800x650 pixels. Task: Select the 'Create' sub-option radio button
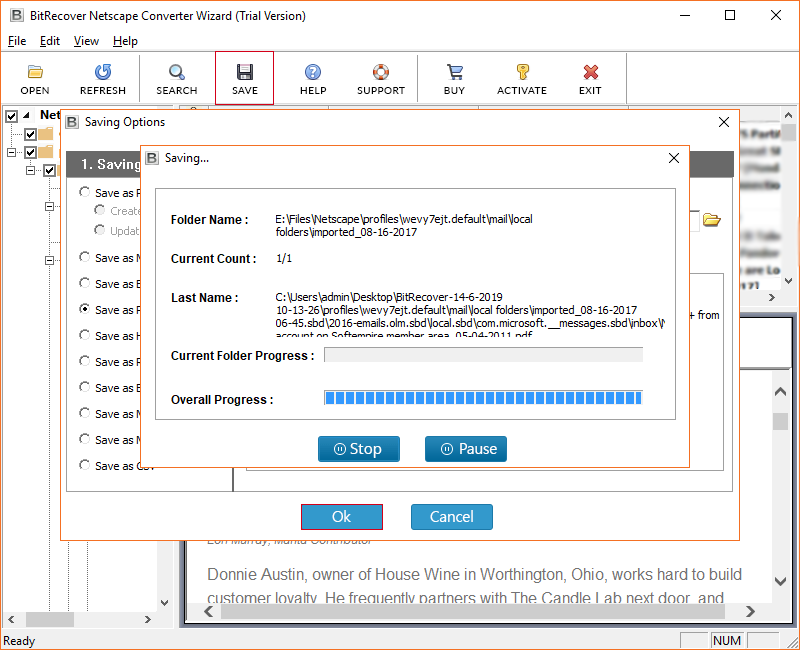click(x=99, y=210)
